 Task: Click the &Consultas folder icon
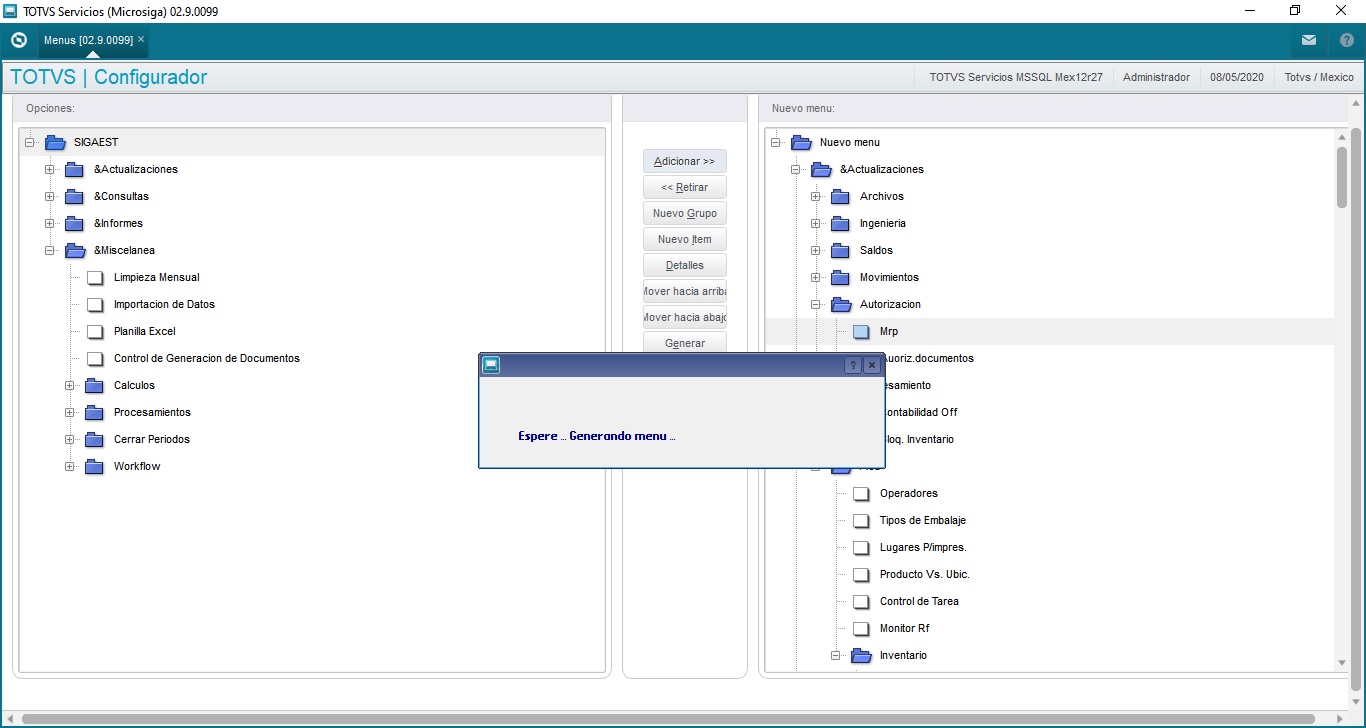[75, 196]
